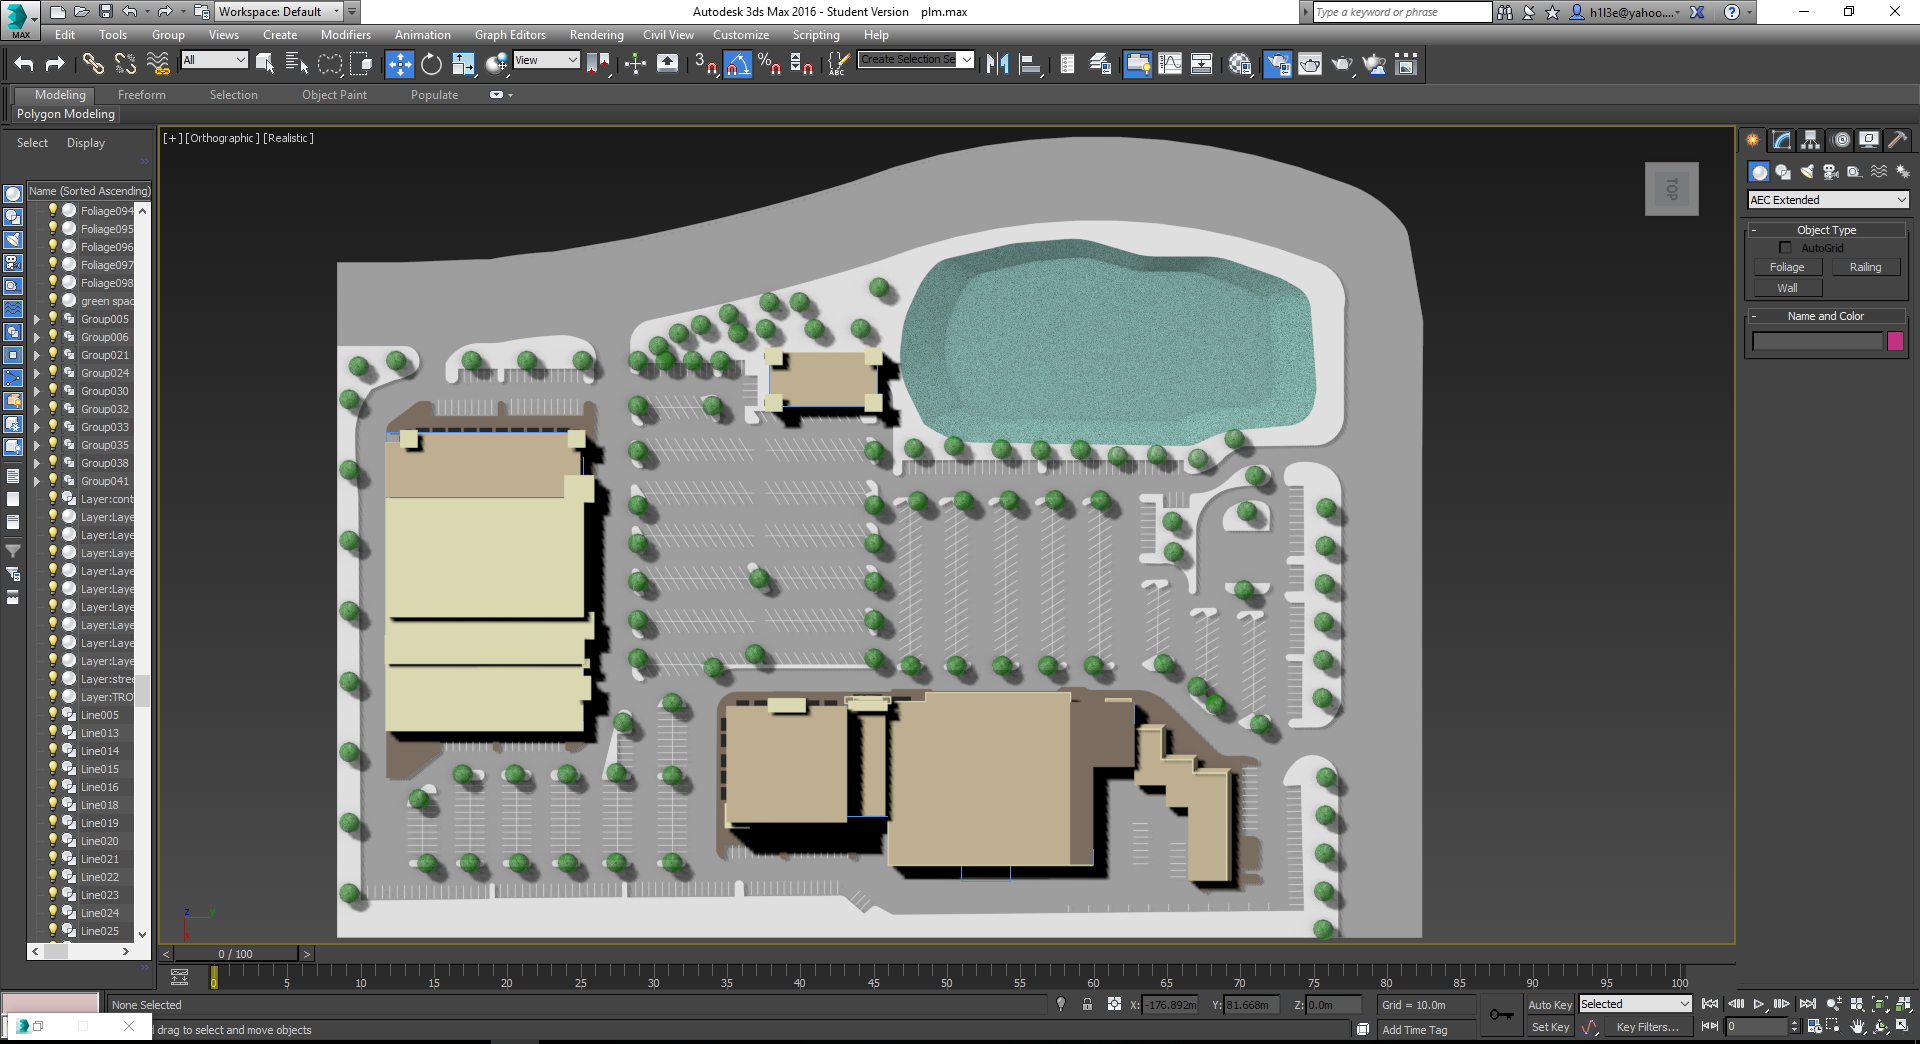Select the Lights category in Create panel
The width and height of the screenshot is (1920, 1044).
click(1807, 172)
